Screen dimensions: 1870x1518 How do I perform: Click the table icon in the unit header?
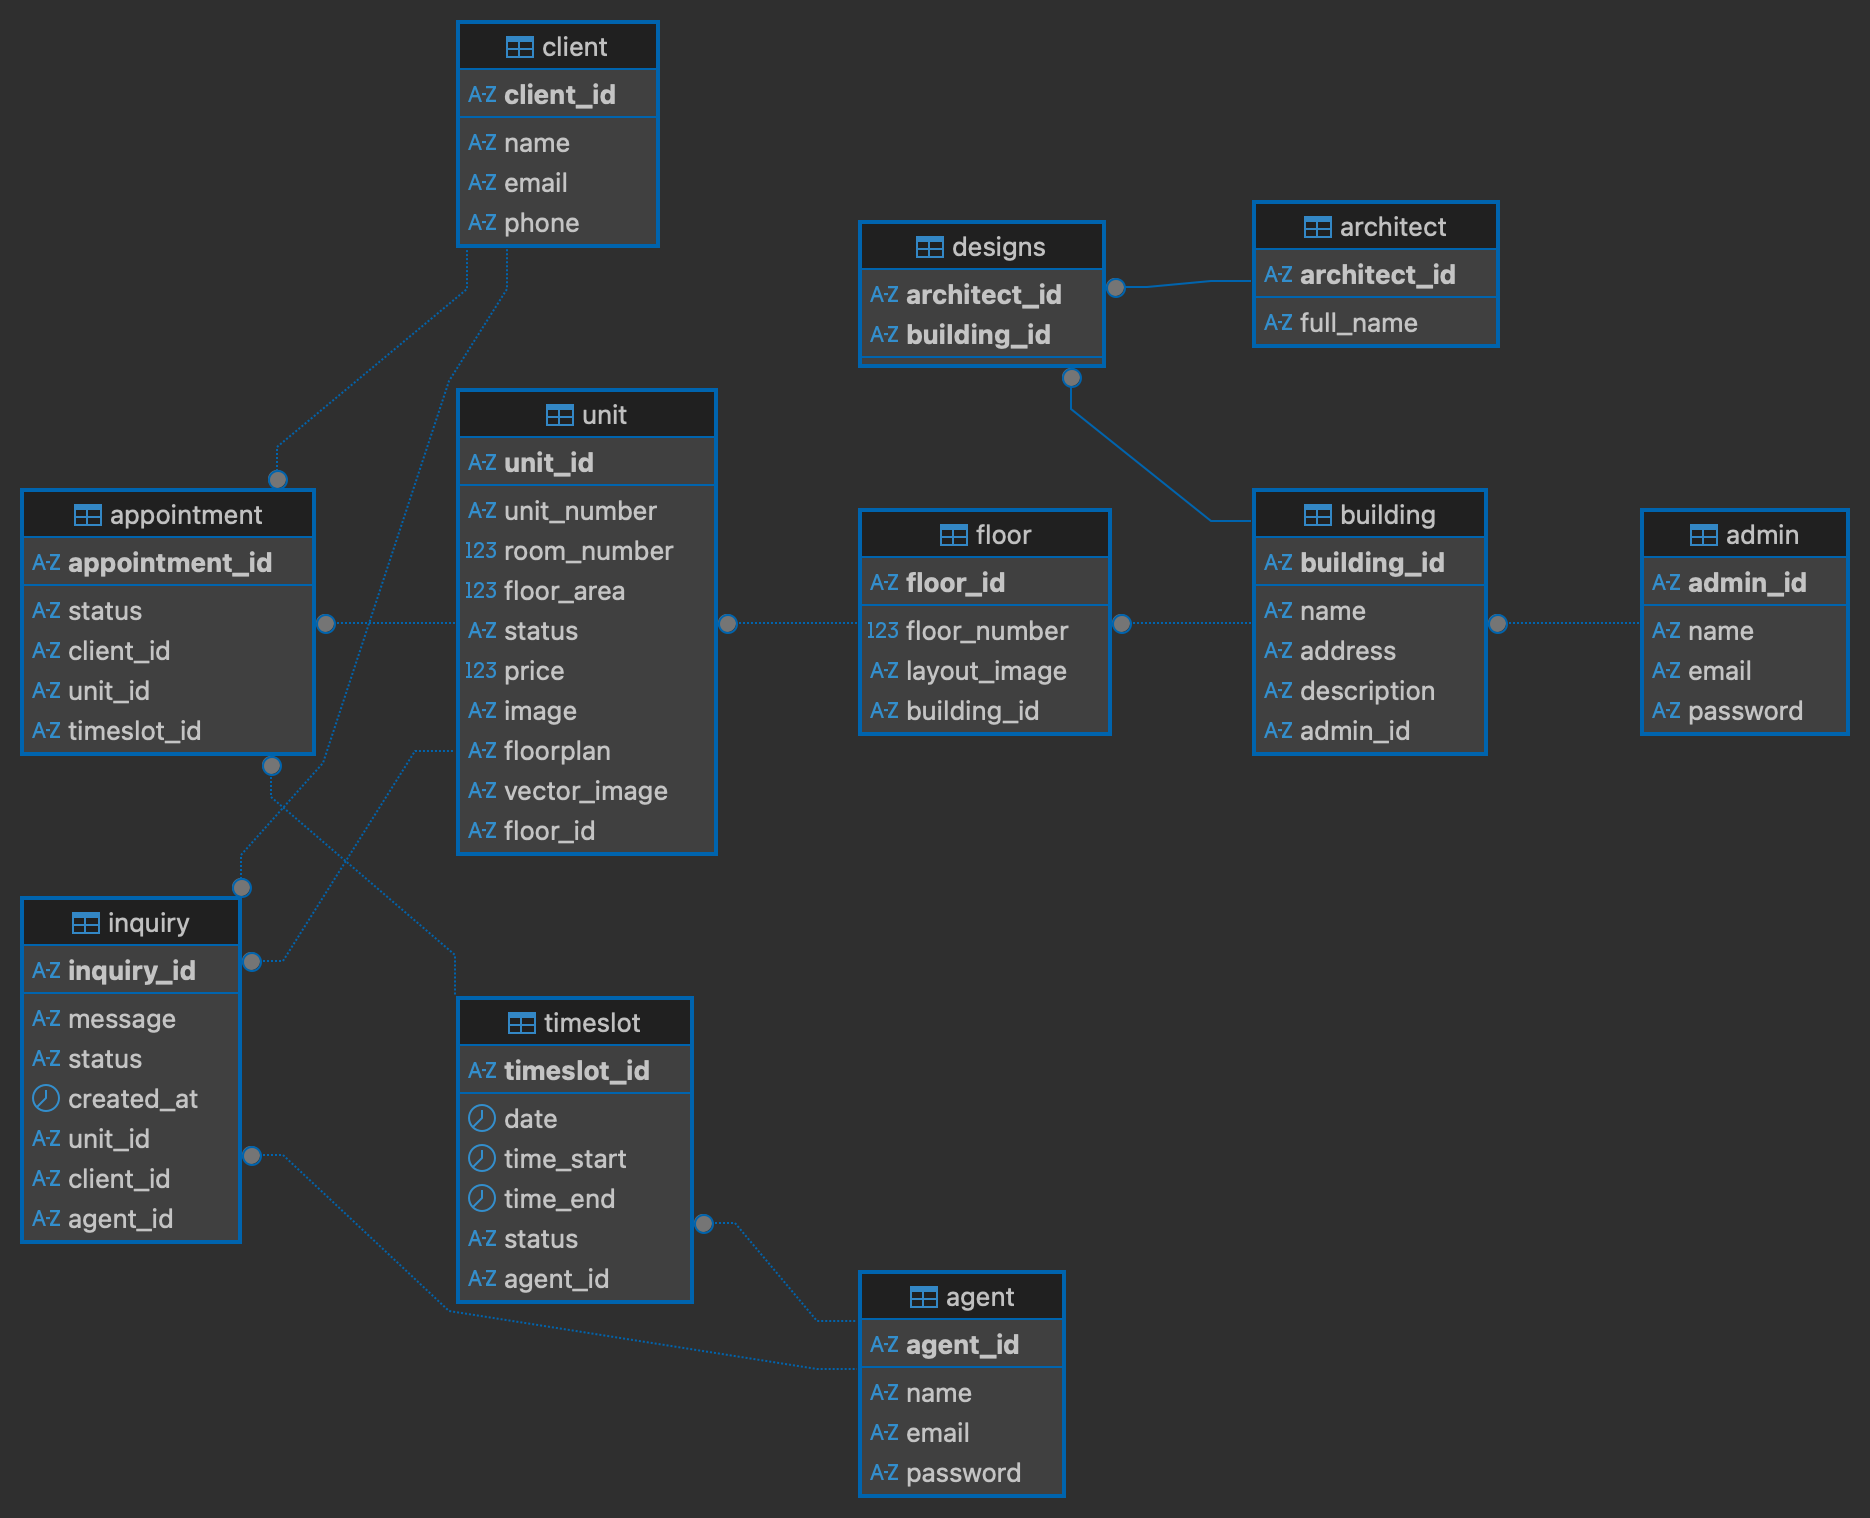pos(560,415)
